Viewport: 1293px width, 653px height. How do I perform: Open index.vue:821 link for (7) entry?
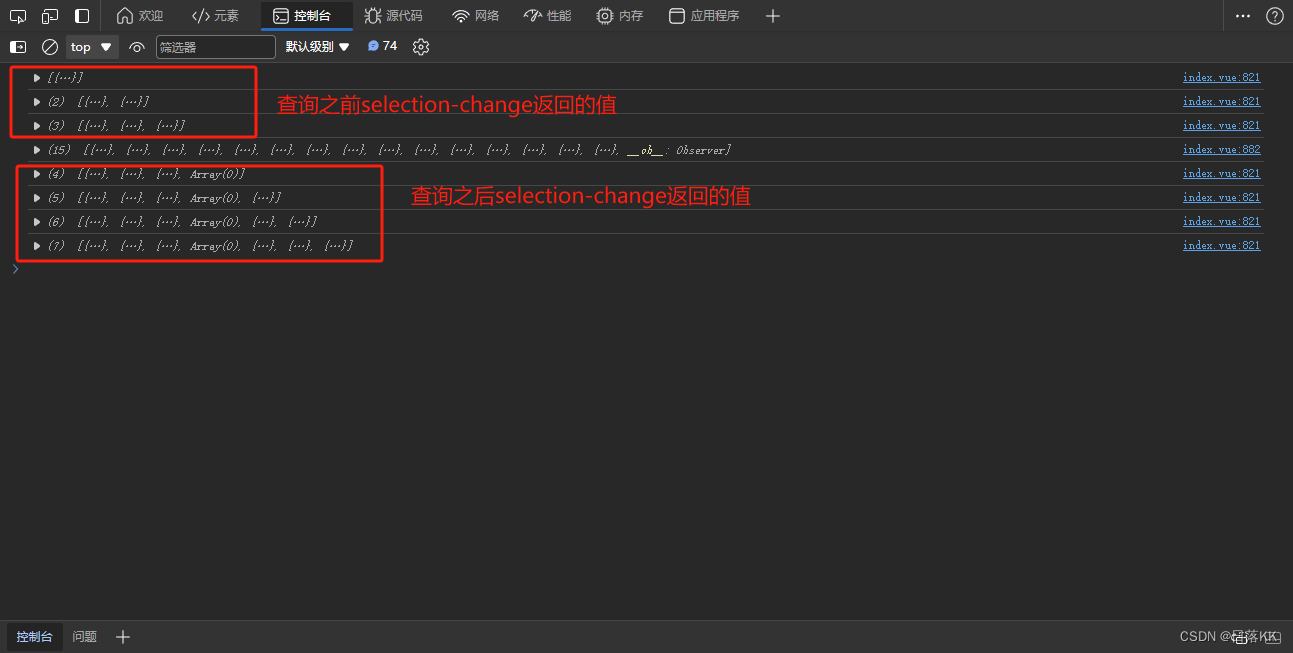click(1221, 245)
